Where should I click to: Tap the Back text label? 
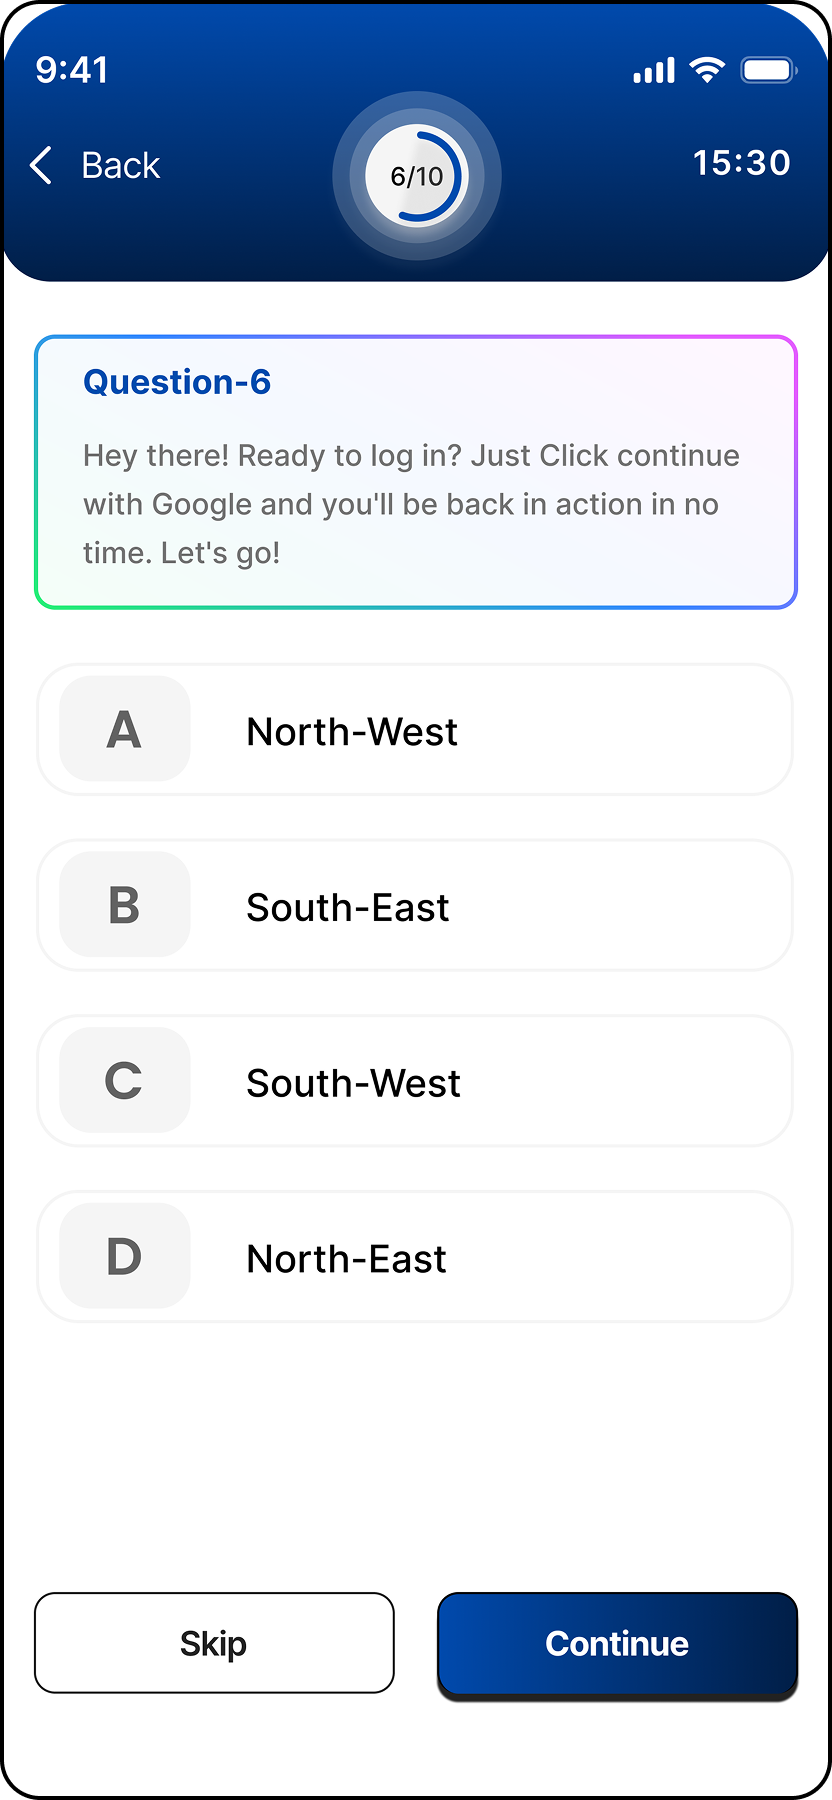pos(120,166)
